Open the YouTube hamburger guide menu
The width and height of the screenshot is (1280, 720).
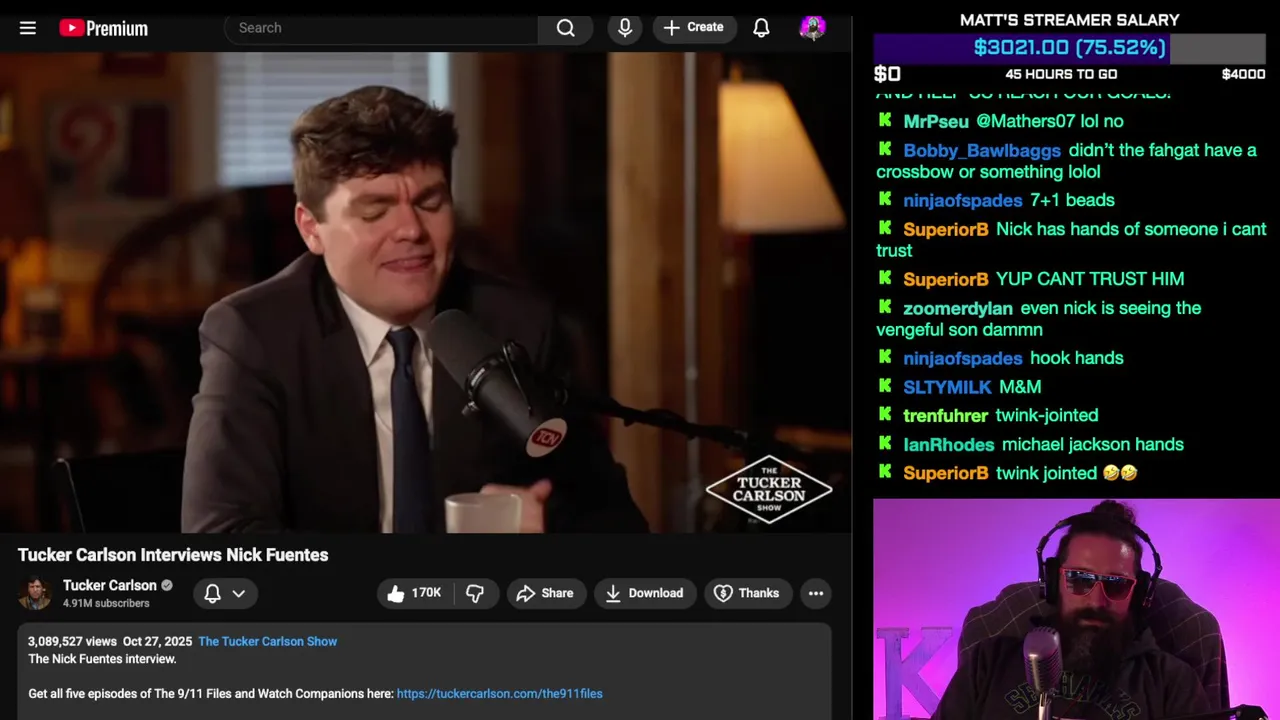28,28
